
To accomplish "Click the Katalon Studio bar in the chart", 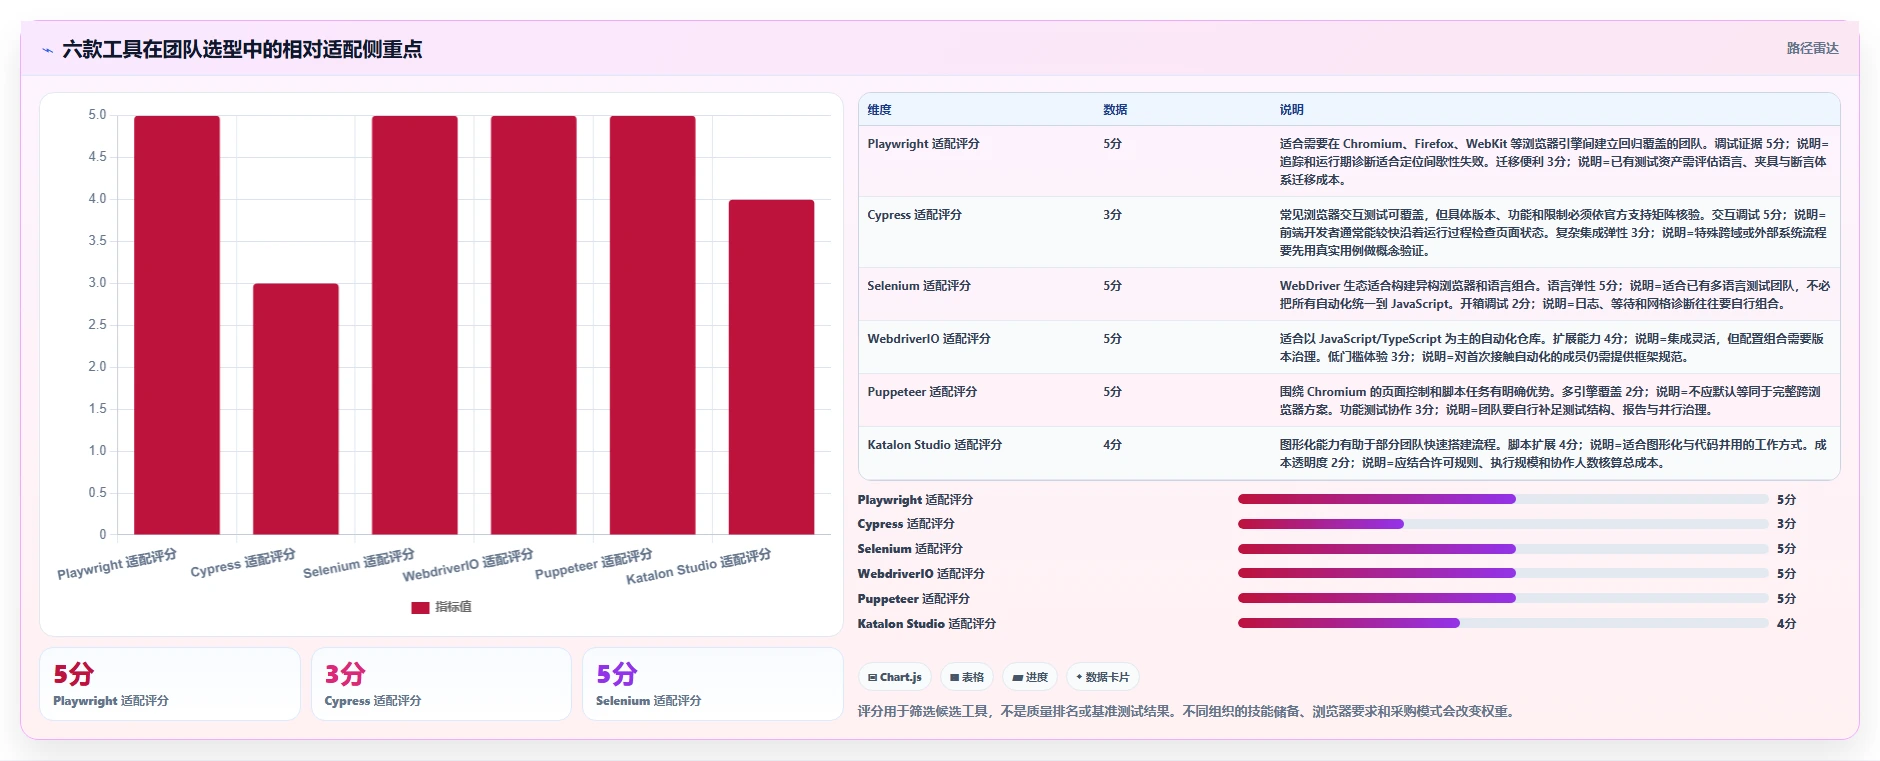I will click(772, 367).
